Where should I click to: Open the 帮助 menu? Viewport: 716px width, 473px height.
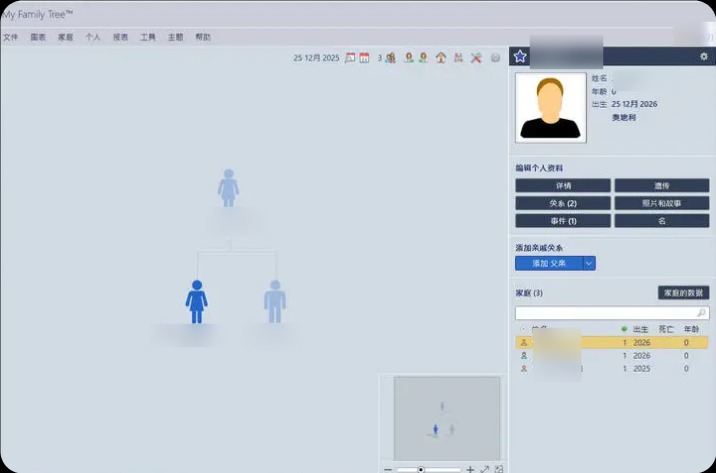203,37
